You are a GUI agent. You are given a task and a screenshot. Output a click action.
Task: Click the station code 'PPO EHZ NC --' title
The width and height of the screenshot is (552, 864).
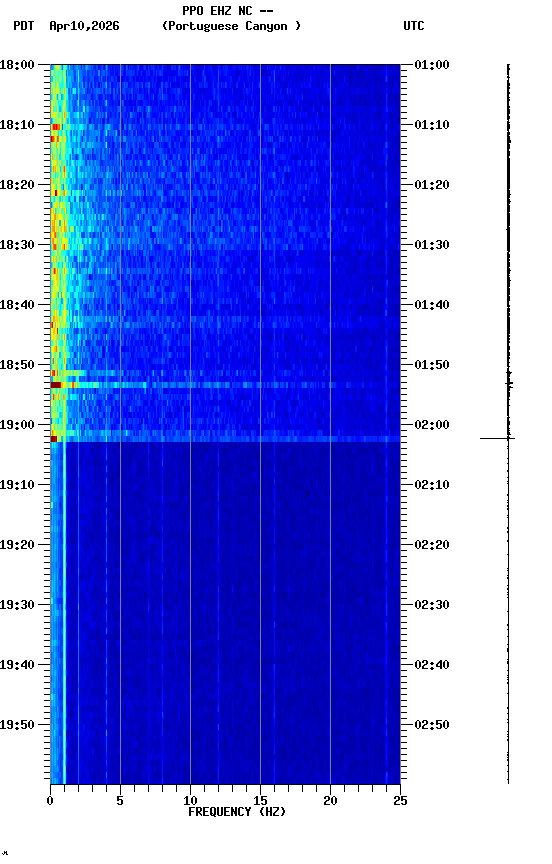pos(228,11)
